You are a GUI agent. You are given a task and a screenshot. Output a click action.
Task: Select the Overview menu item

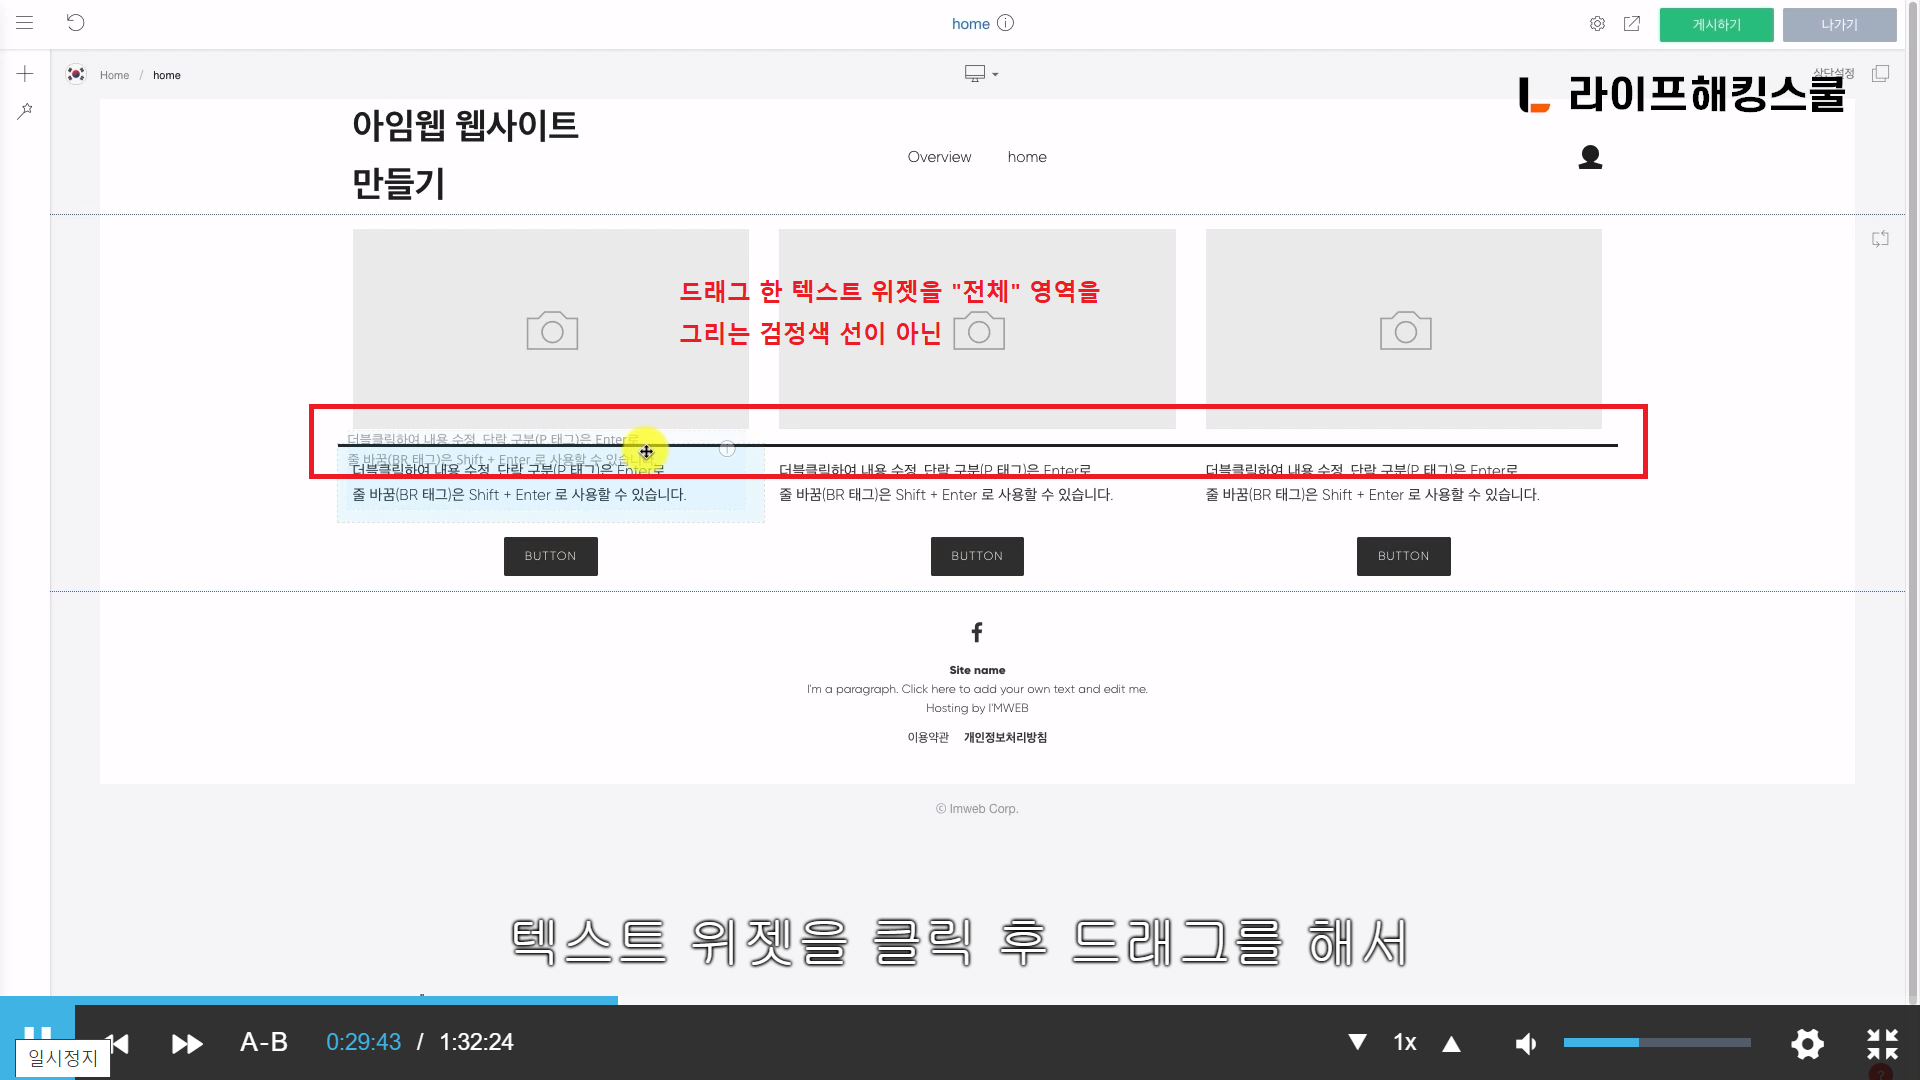click(x=939, y=157)
